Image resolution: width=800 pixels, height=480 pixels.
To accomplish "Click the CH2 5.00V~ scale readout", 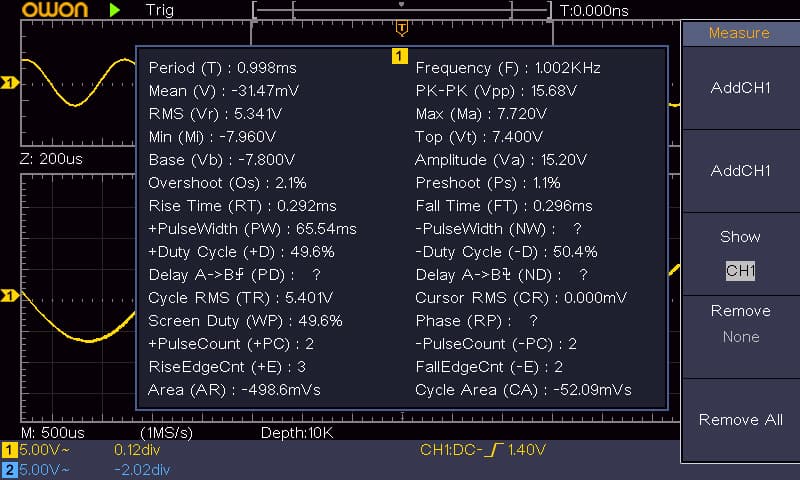I will coord(45,470).
